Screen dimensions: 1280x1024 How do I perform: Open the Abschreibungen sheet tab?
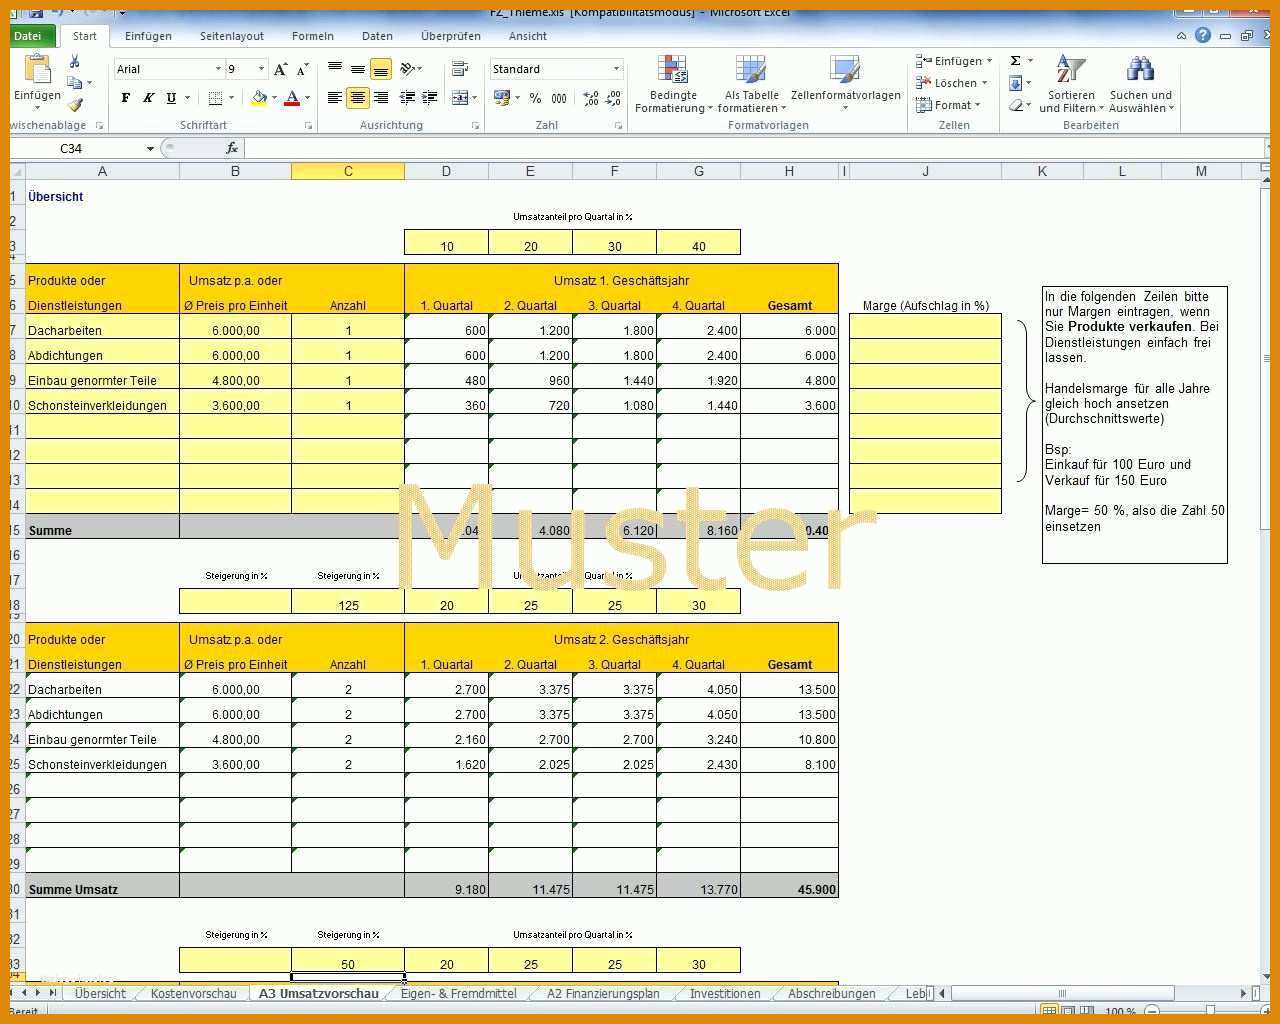pos(832,993)
